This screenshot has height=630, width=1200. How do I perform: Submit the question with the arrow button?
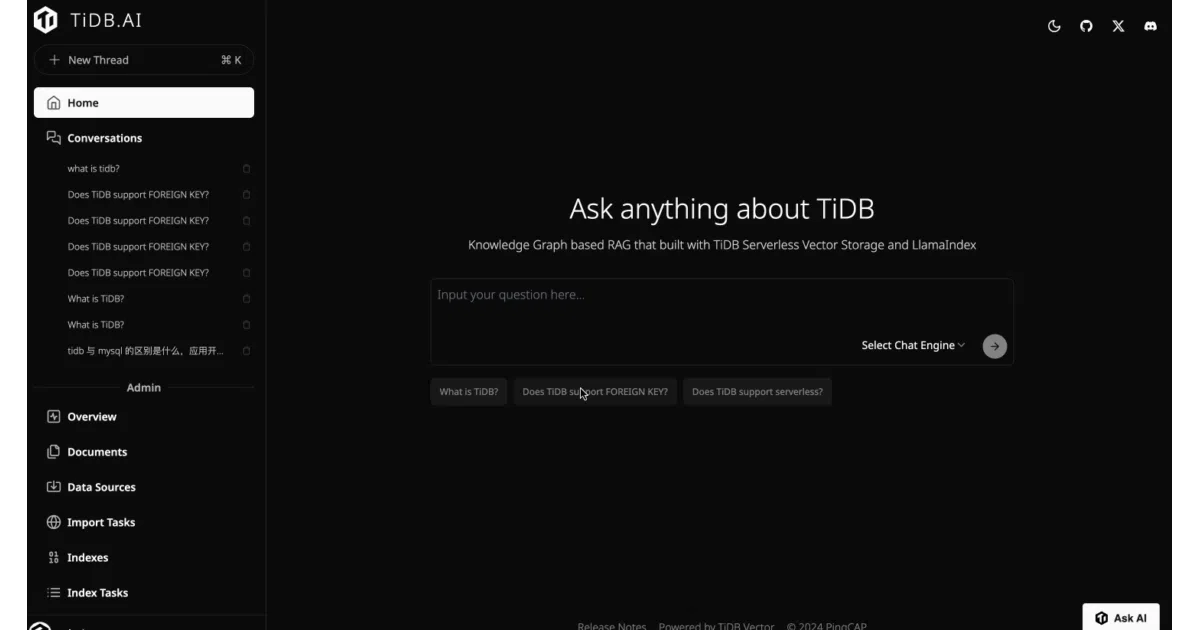pyautogui.click(x=994, y=346)
